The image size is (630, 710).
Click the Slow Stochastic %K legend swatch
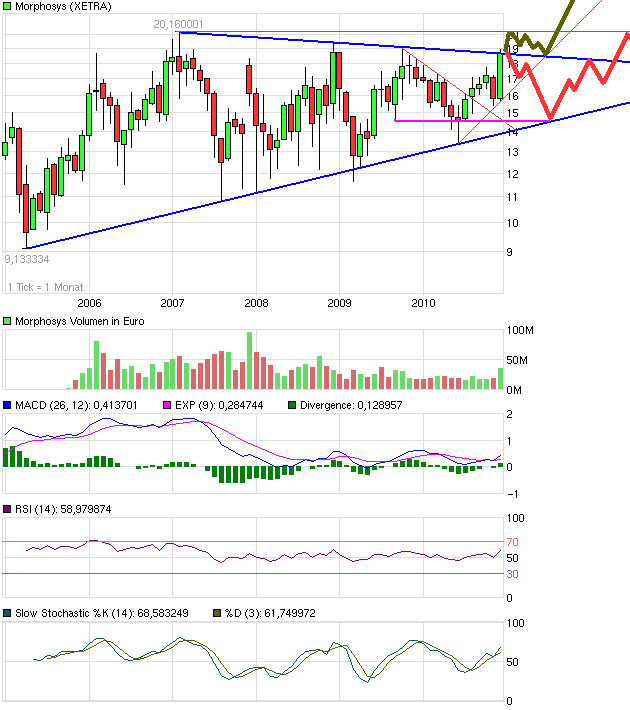[x=6, y=613]
